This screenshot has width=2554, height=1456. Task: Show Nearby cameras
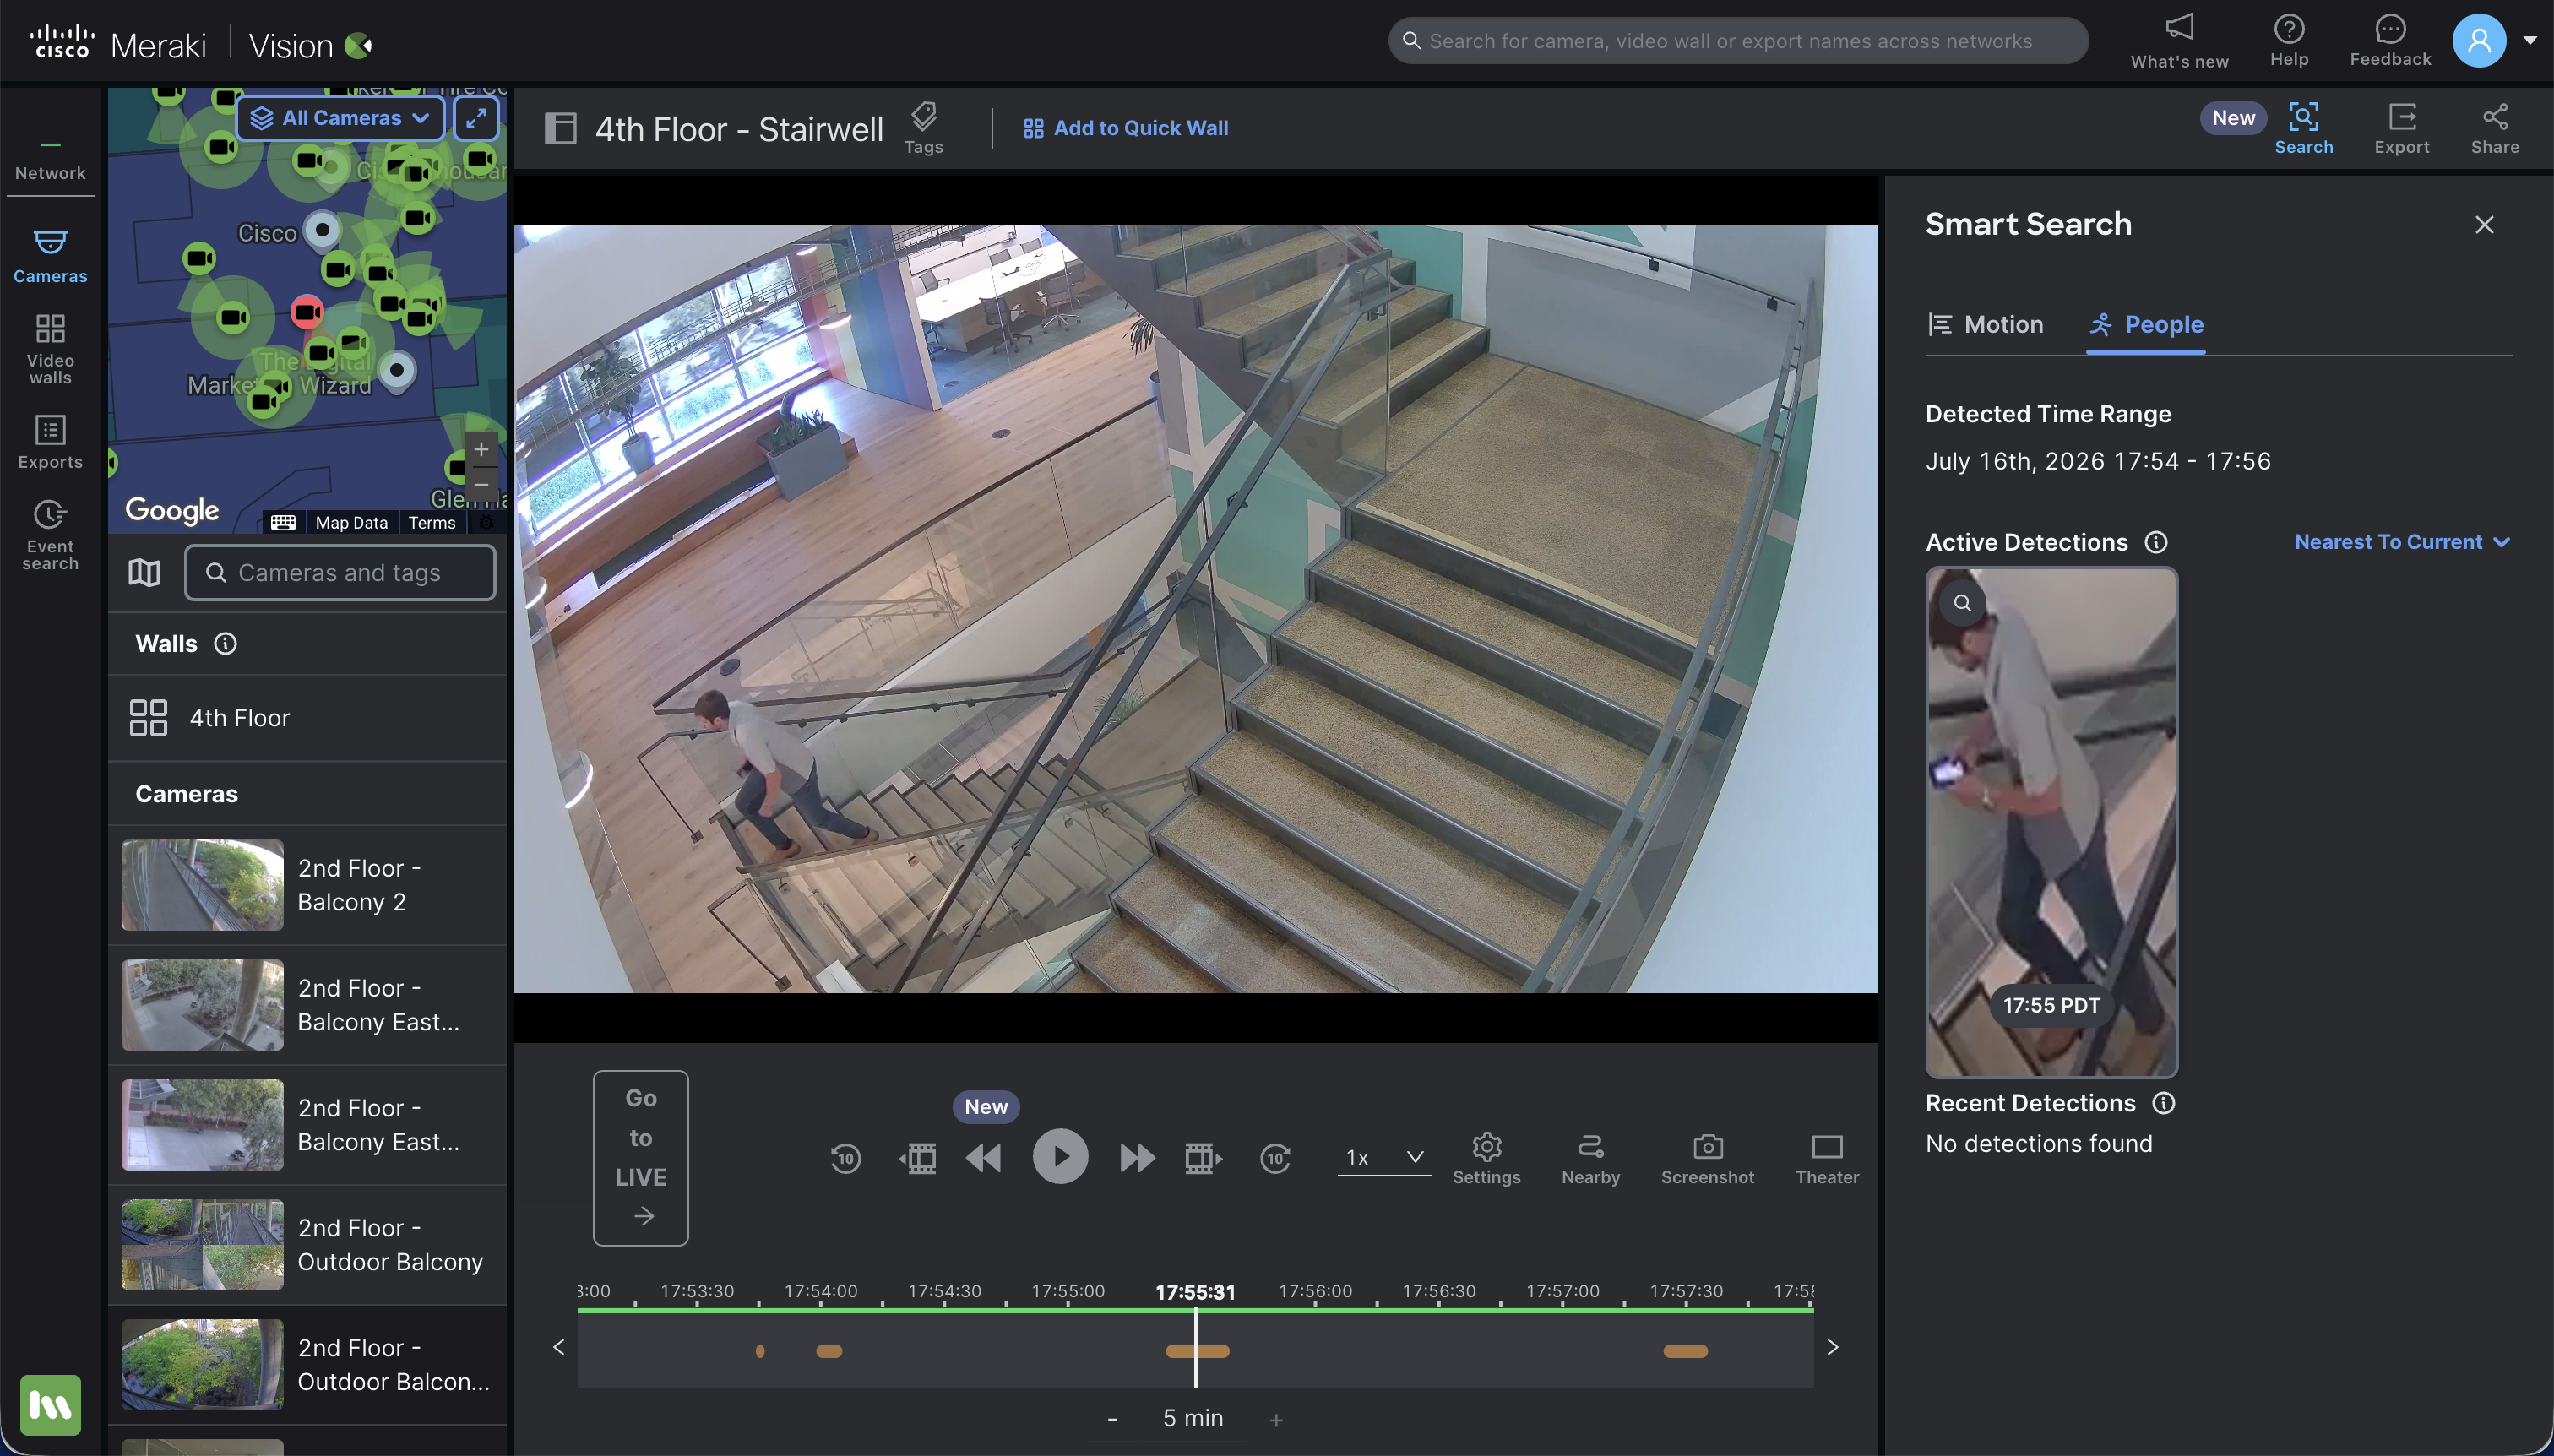[x=1590, y=1158]
